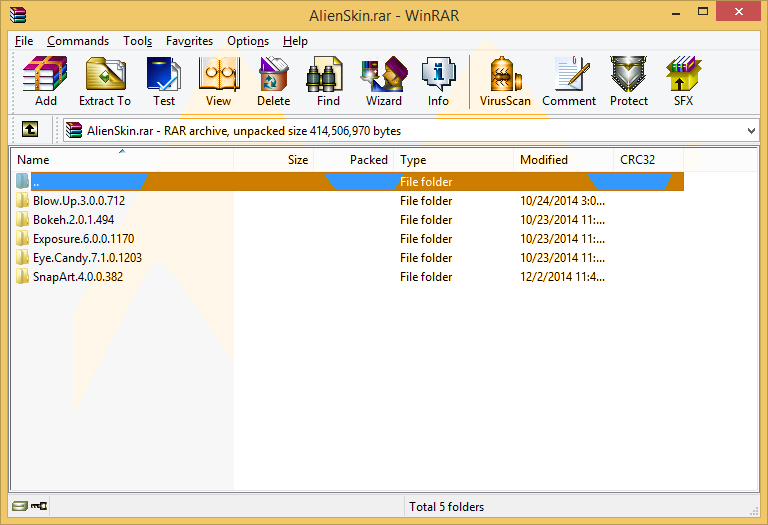The width and height of the screenshot is (768, 525).
Task: Open the File menu
Action: click(x=24, y=41)
